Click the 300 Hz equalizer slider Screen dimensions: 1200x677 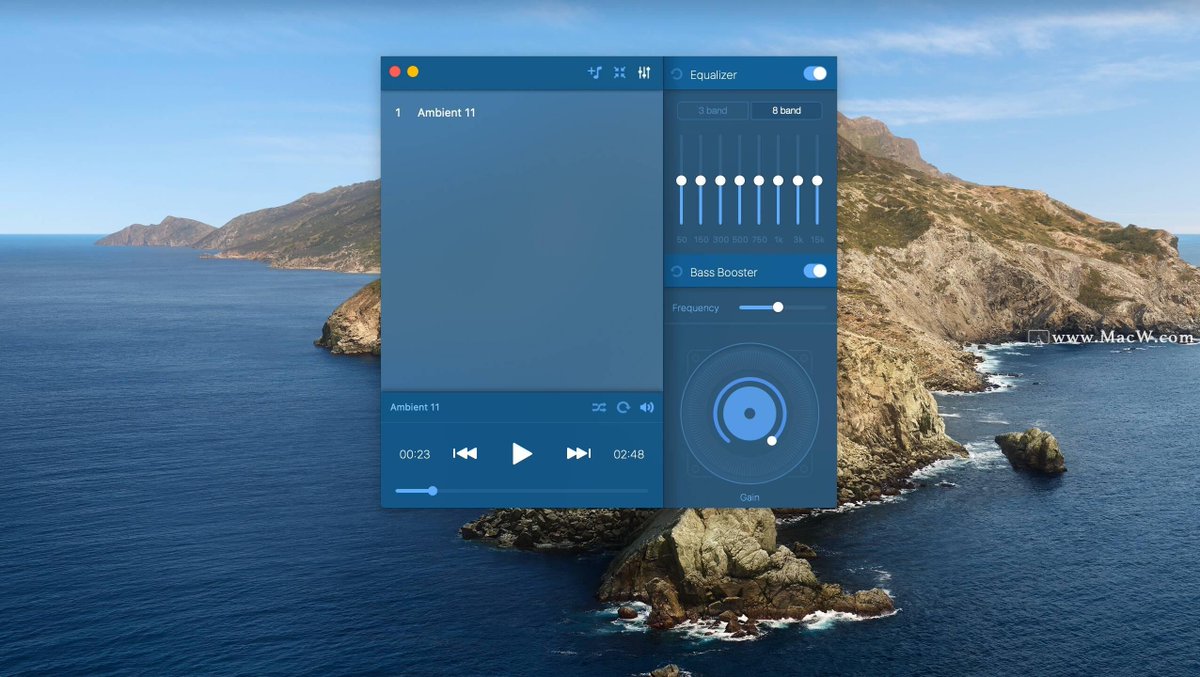(720, 180)
